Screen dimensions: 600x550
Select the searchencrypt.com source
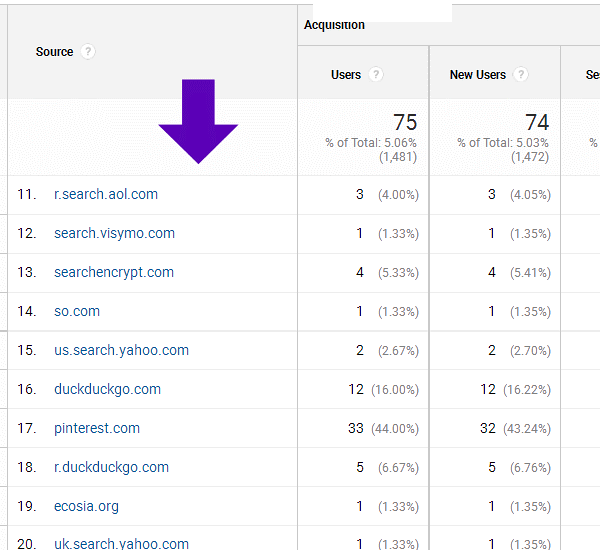113,272
